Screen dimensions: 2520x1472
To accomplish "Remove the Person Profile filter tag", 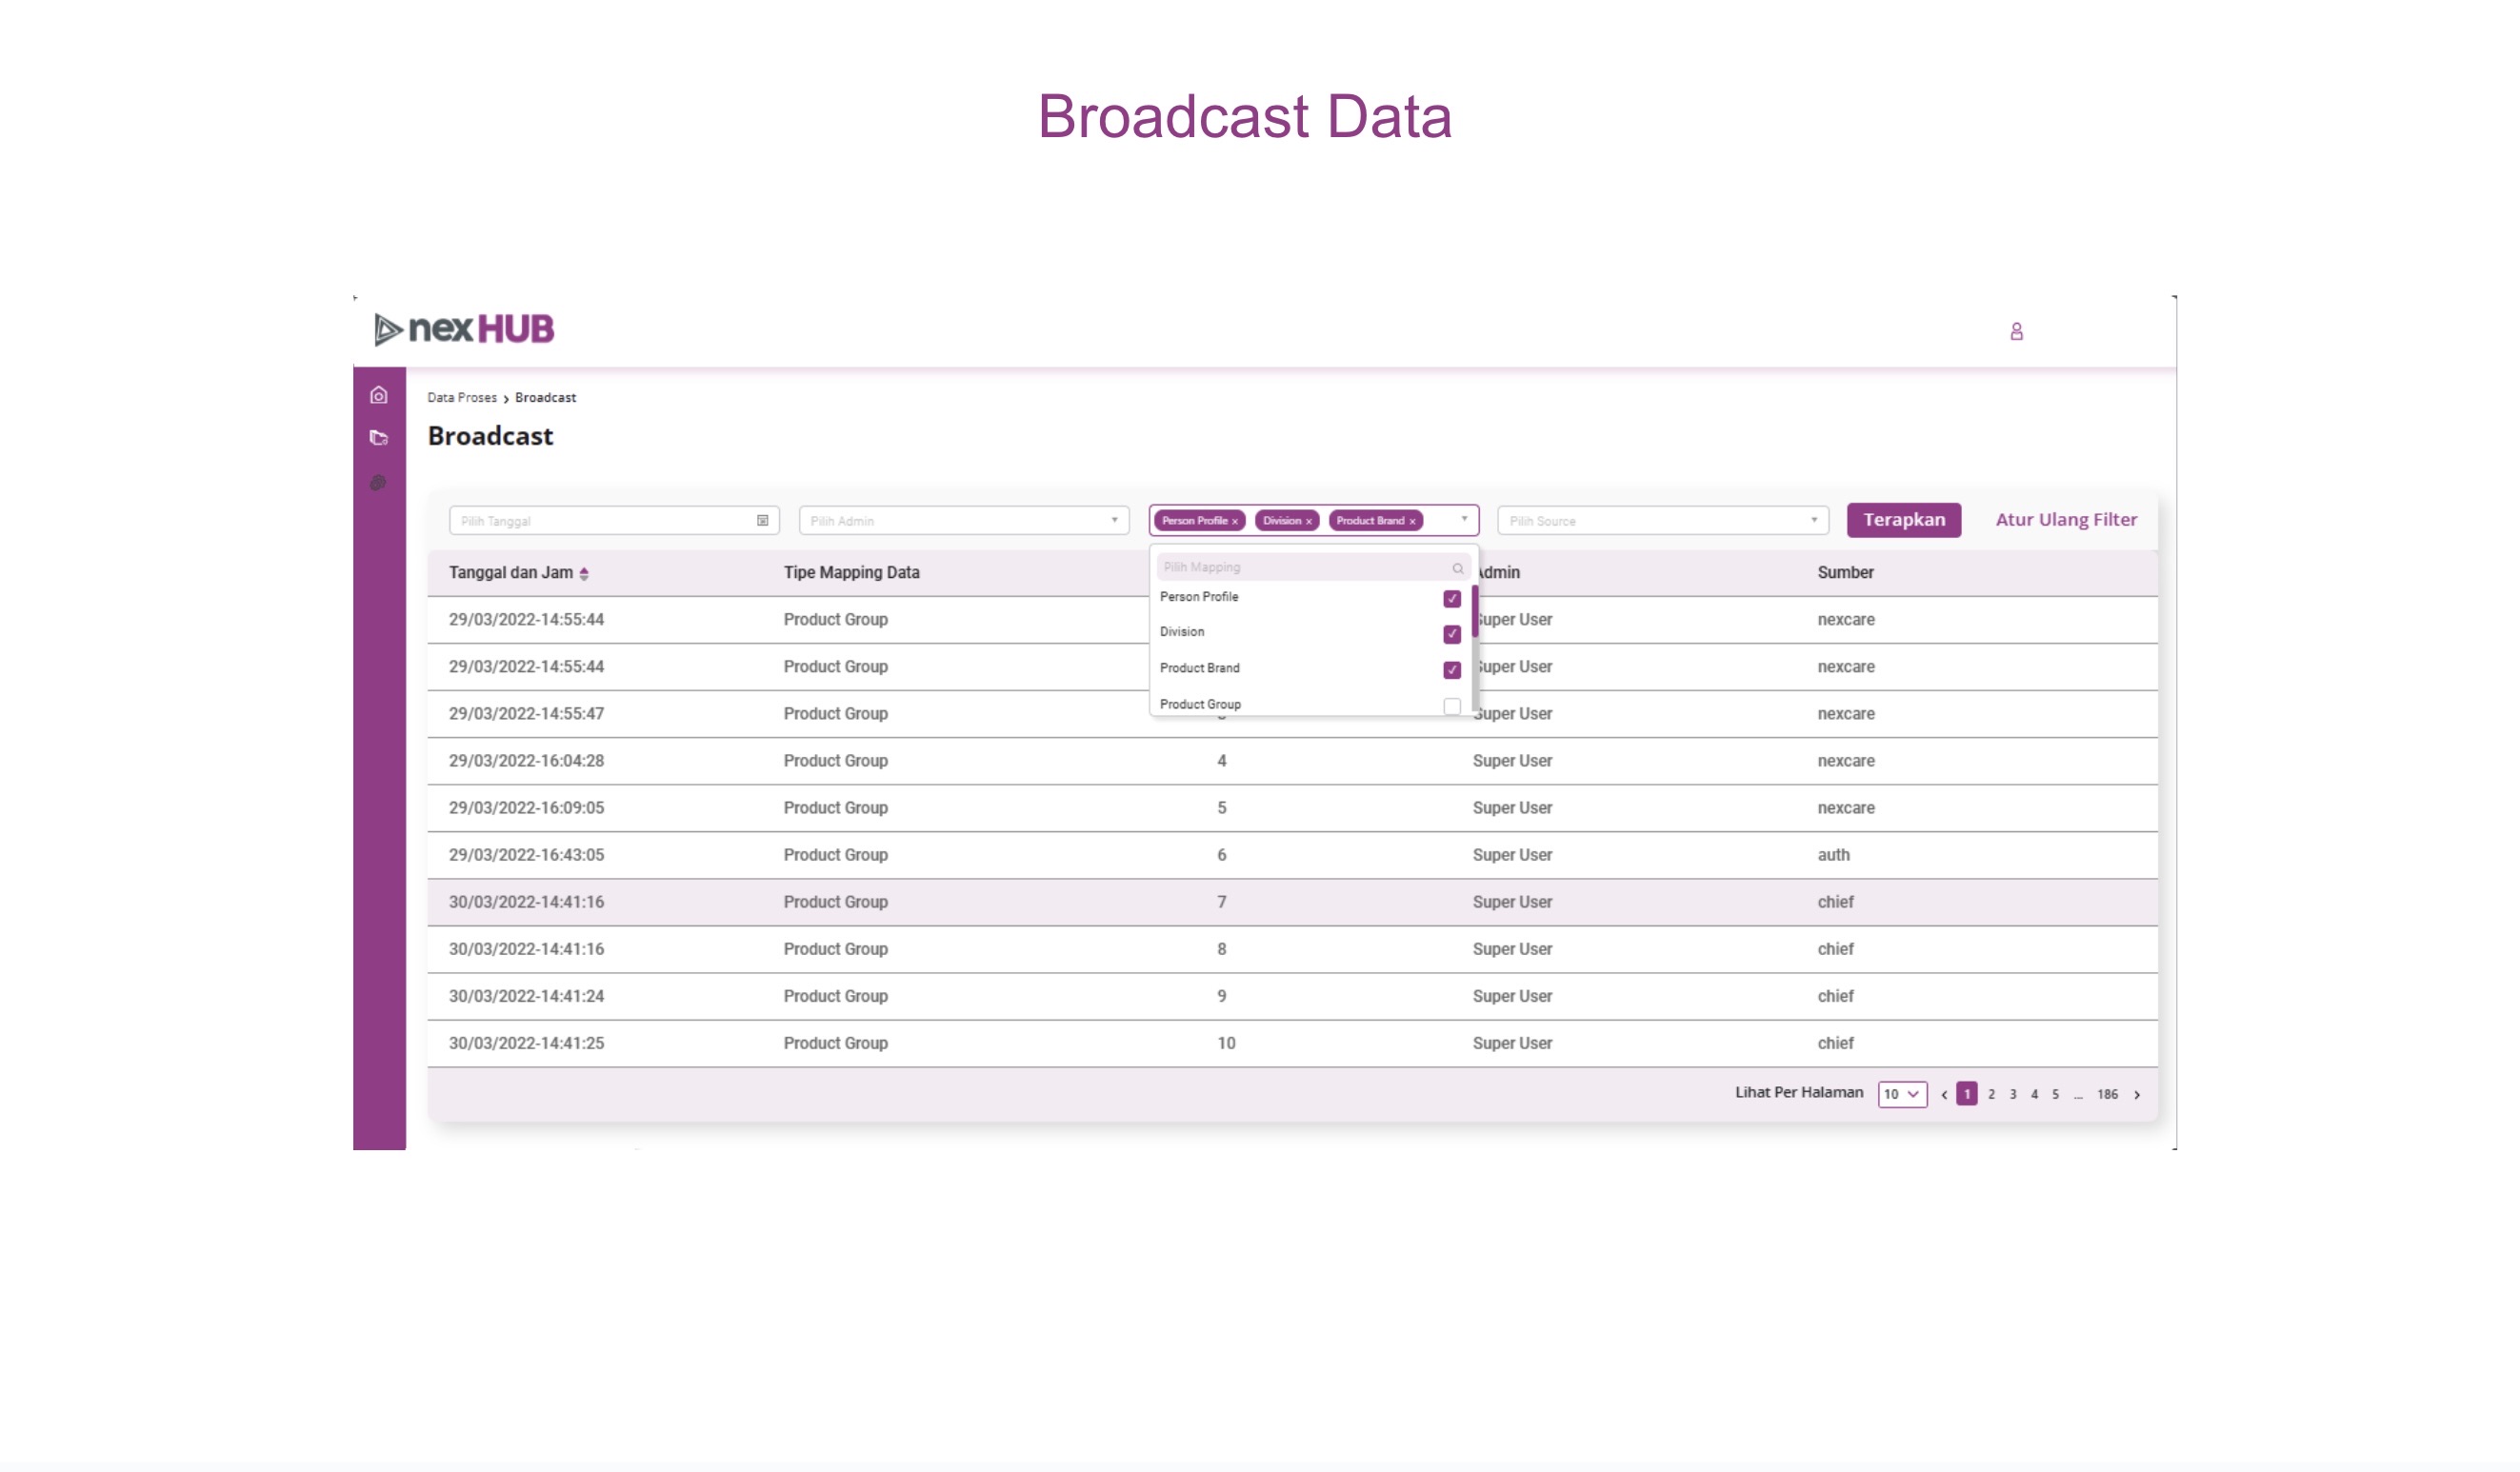I will [1235, 521].
